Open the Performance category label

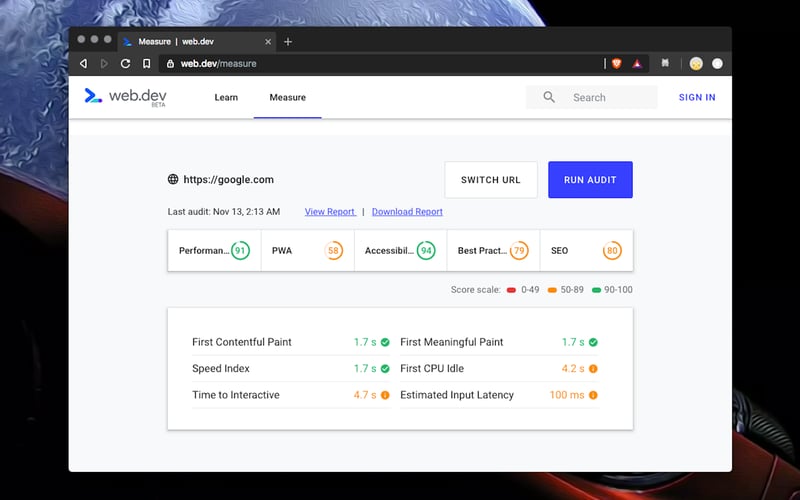[204, 251]
